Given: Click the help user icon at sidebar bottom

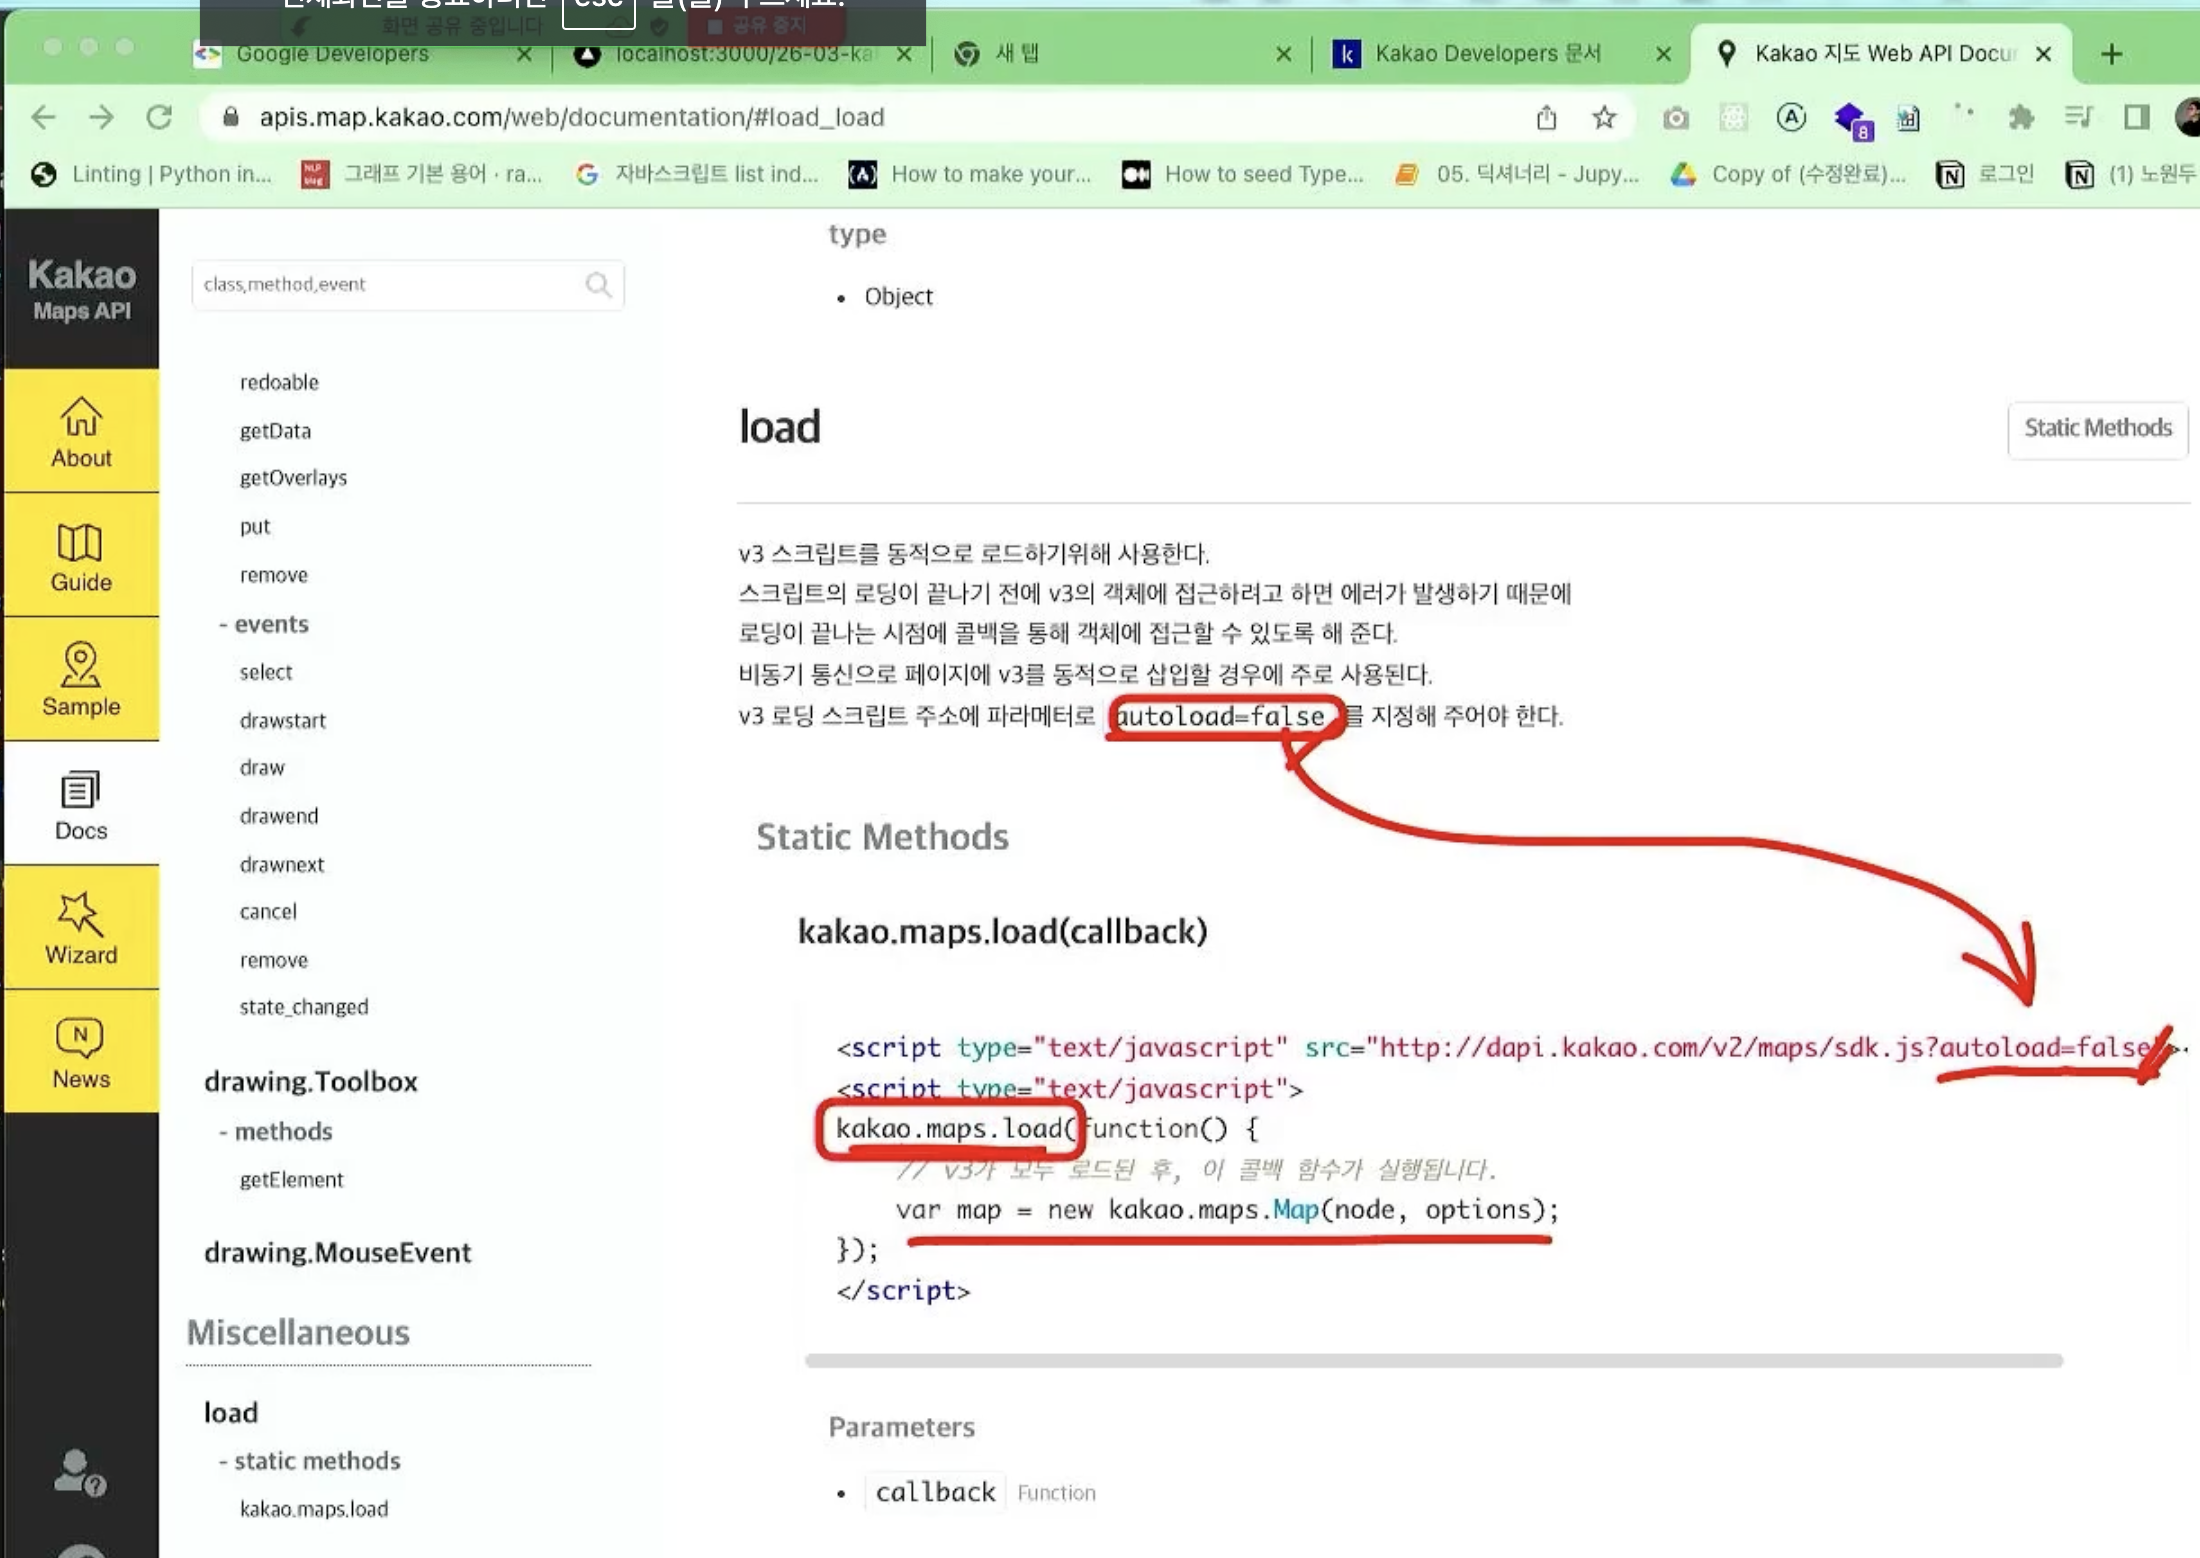Looking at the screenshot, I should point(80,1473).
